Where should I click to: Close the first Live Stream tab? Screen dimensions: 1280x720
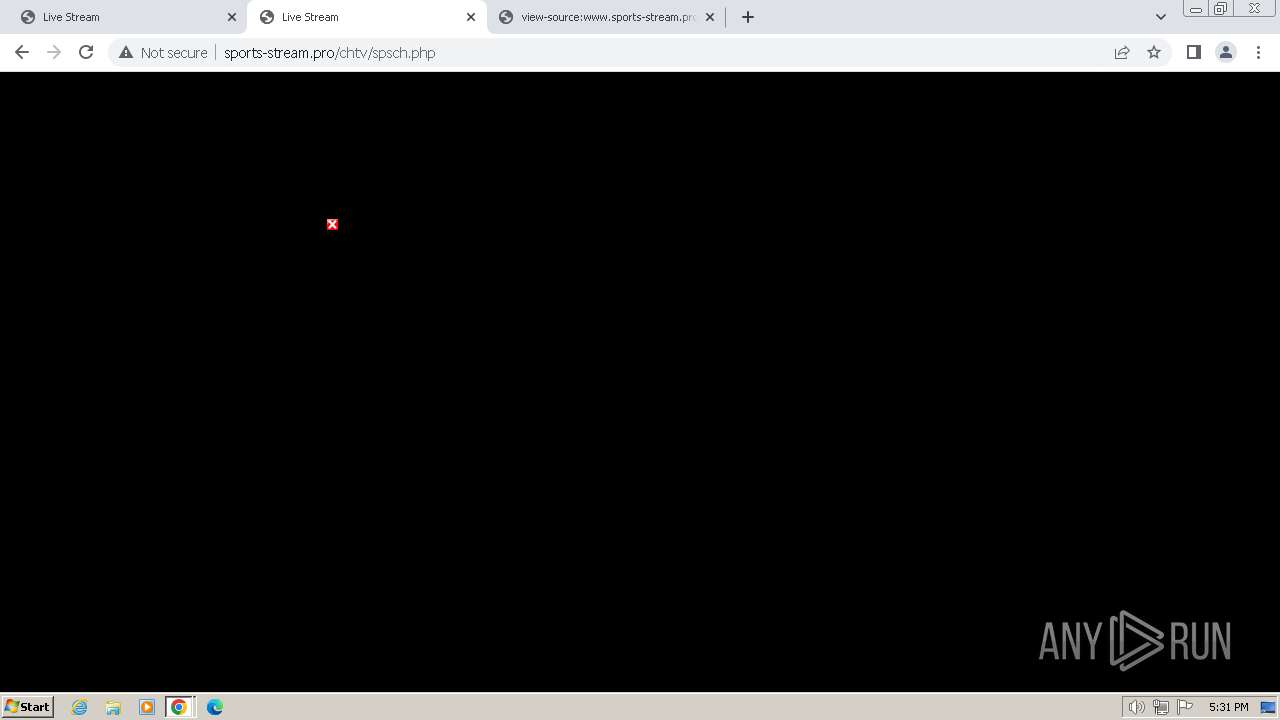[232, 17]
